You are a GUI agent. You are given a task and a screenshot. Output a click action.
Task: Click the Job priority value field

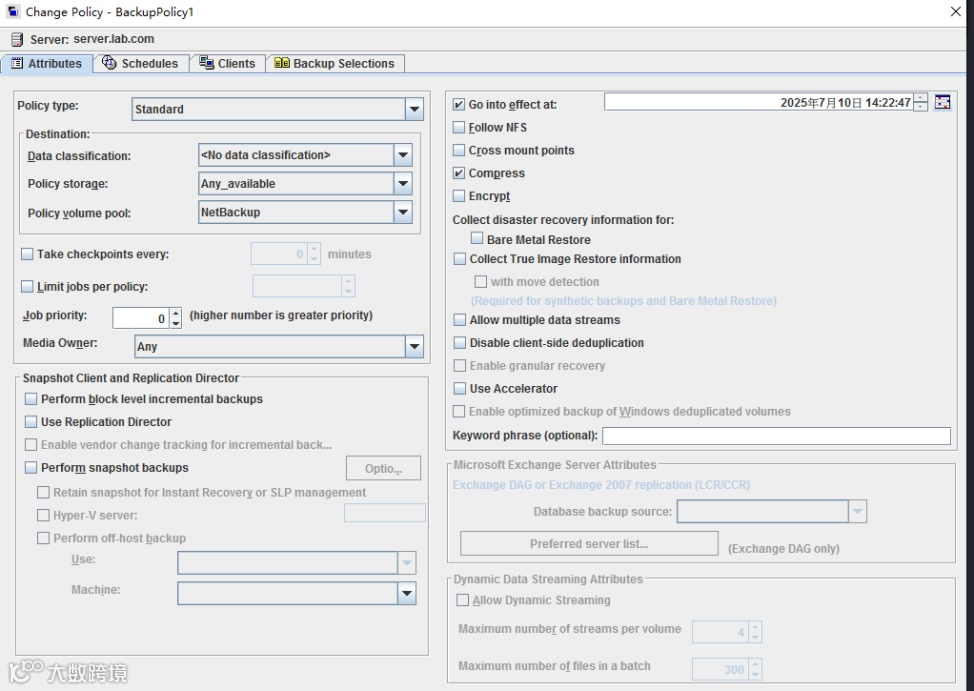141,318
